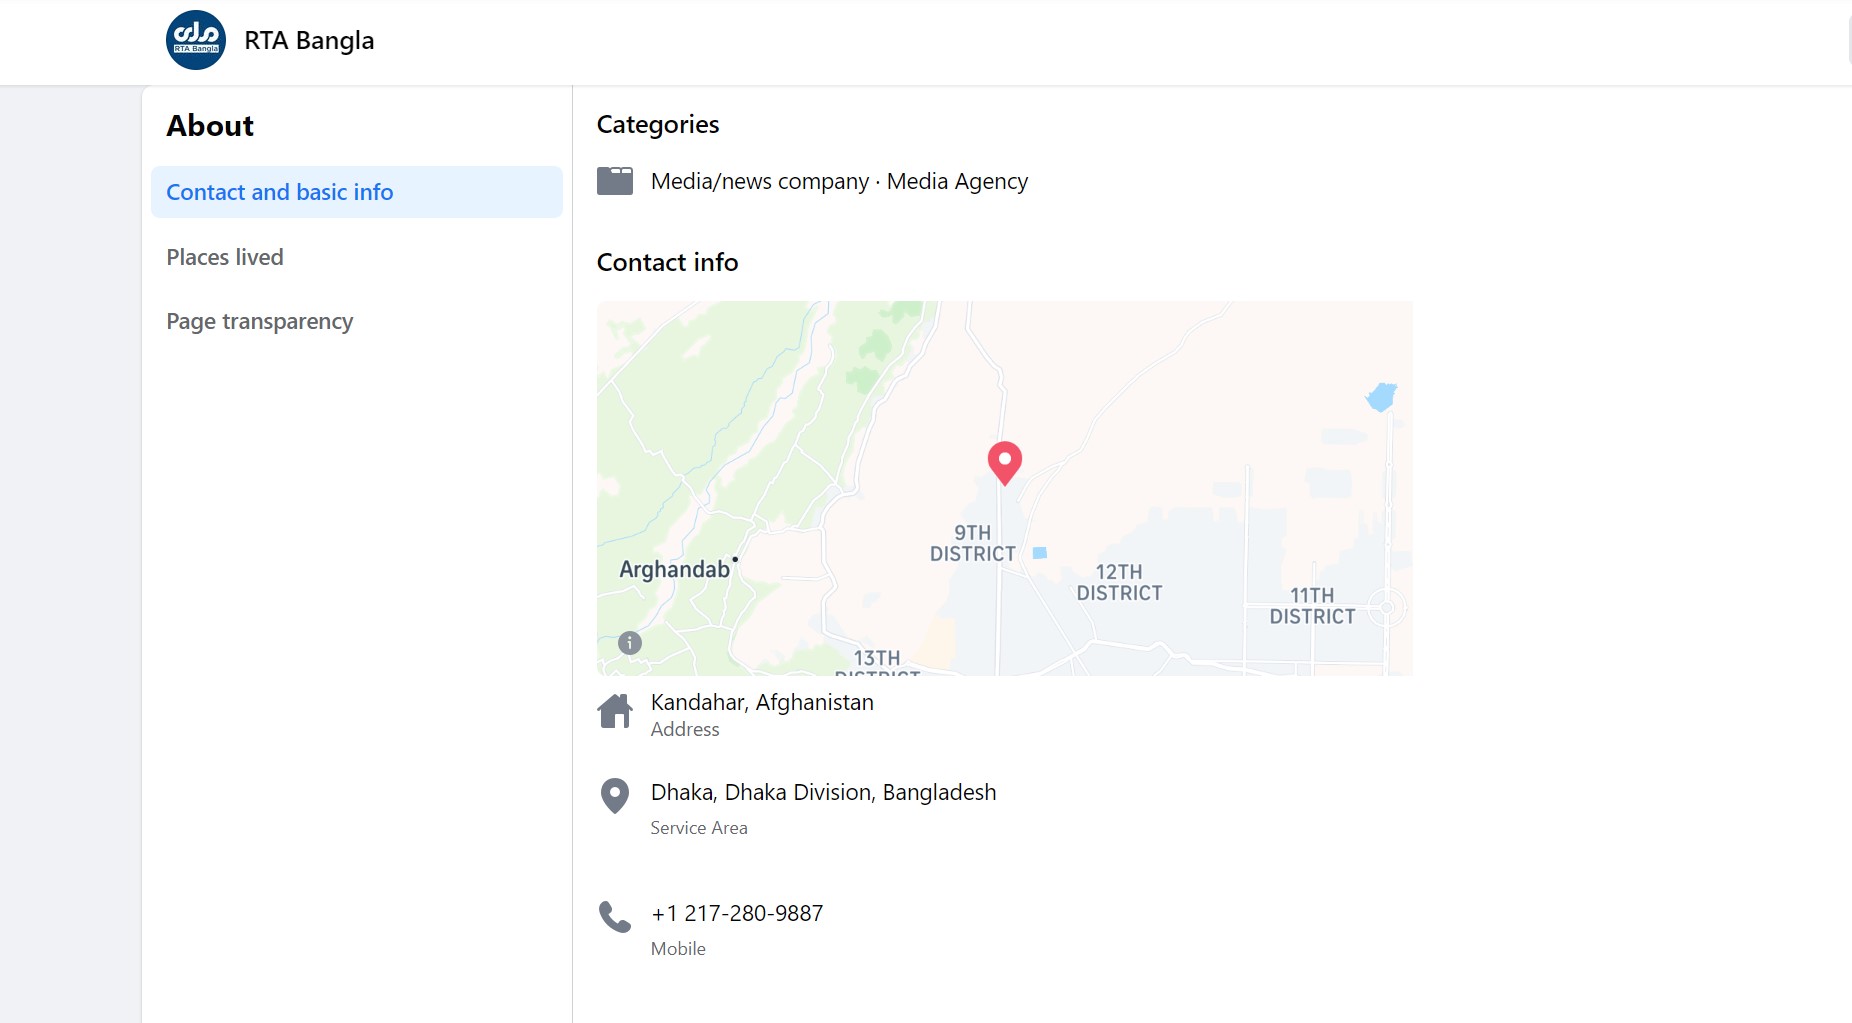Screen dimensions: 1852x1023
Task: Click the Arghandab label on map
Action: tap(675, 569)
